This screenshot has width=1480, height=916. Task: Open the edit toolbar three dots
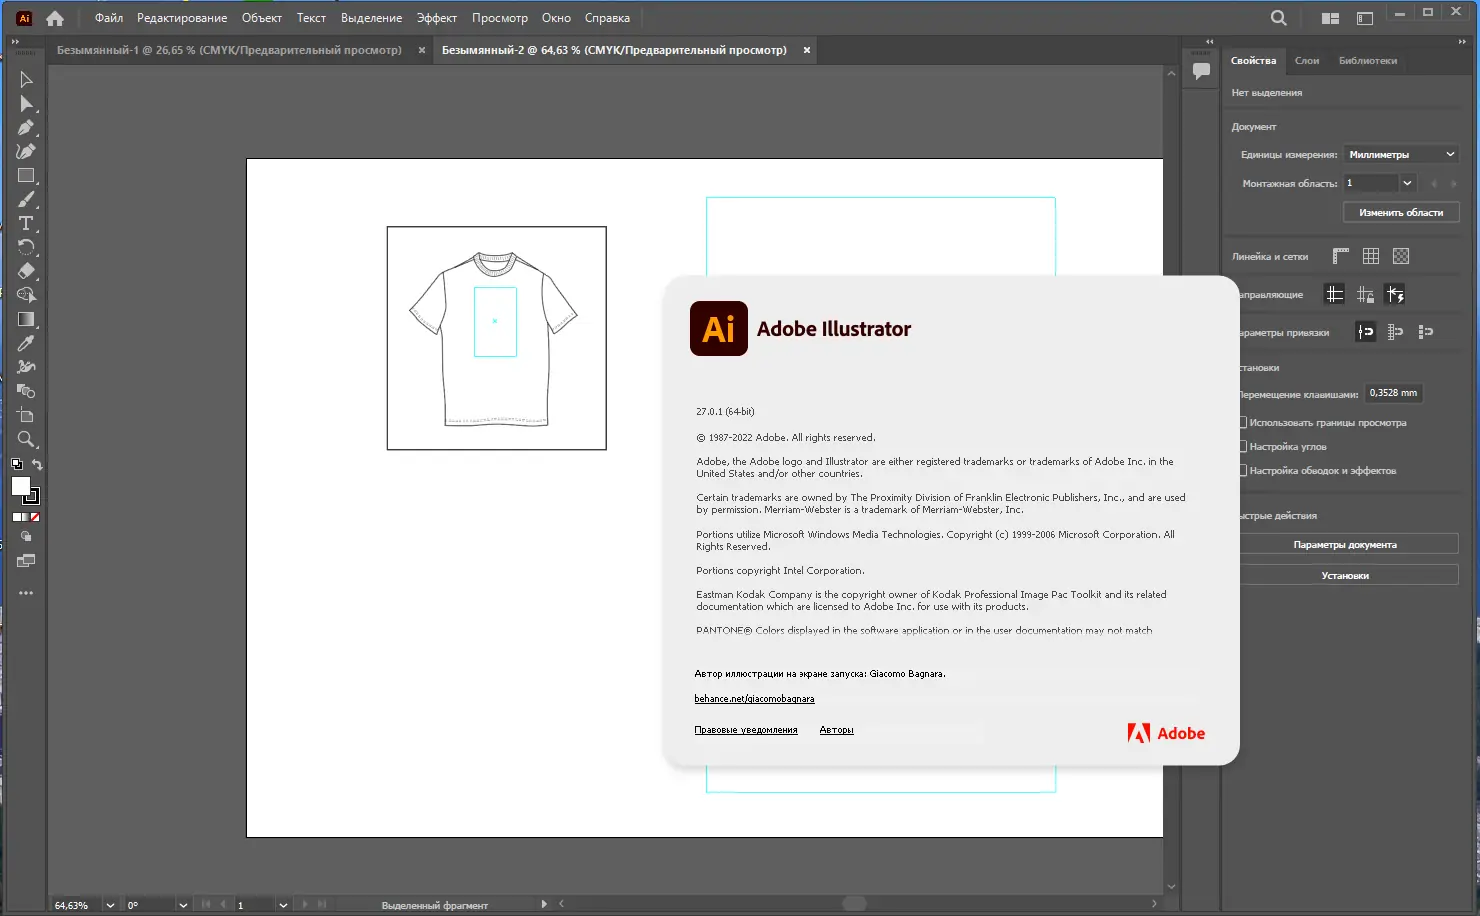tap(26, 593)
